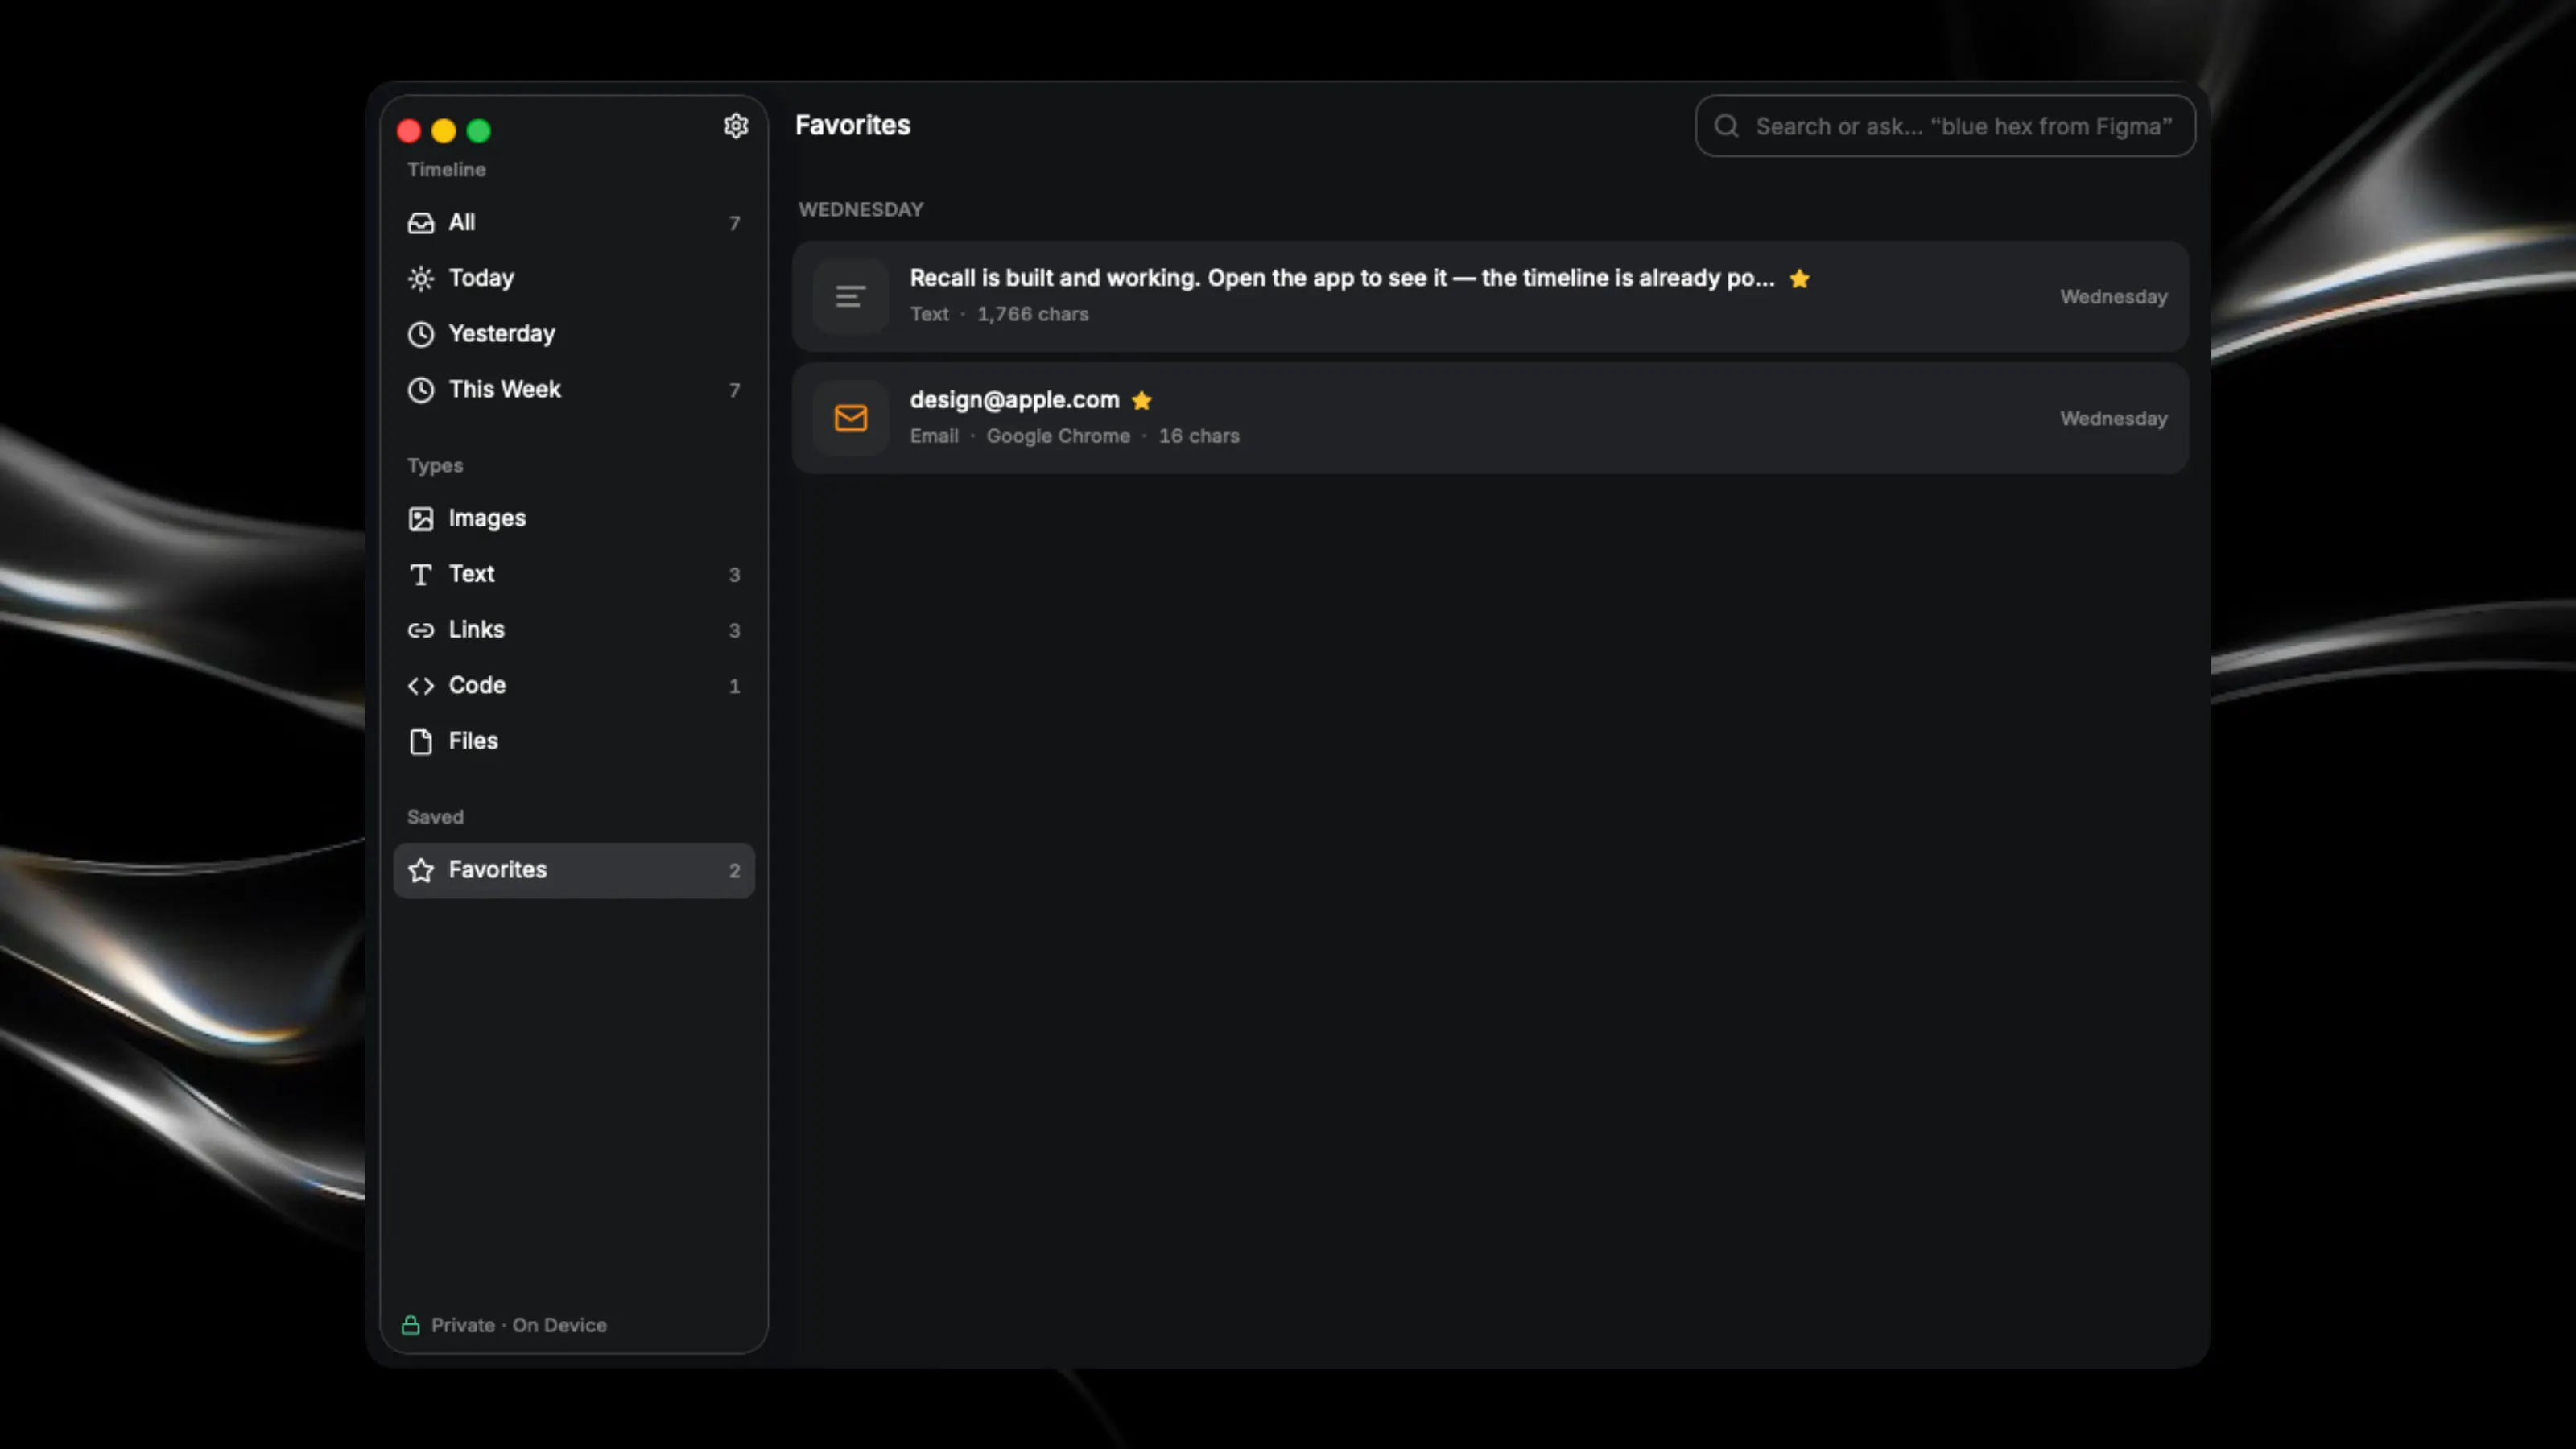Click the green lock privacy icon

[410, 1325]
